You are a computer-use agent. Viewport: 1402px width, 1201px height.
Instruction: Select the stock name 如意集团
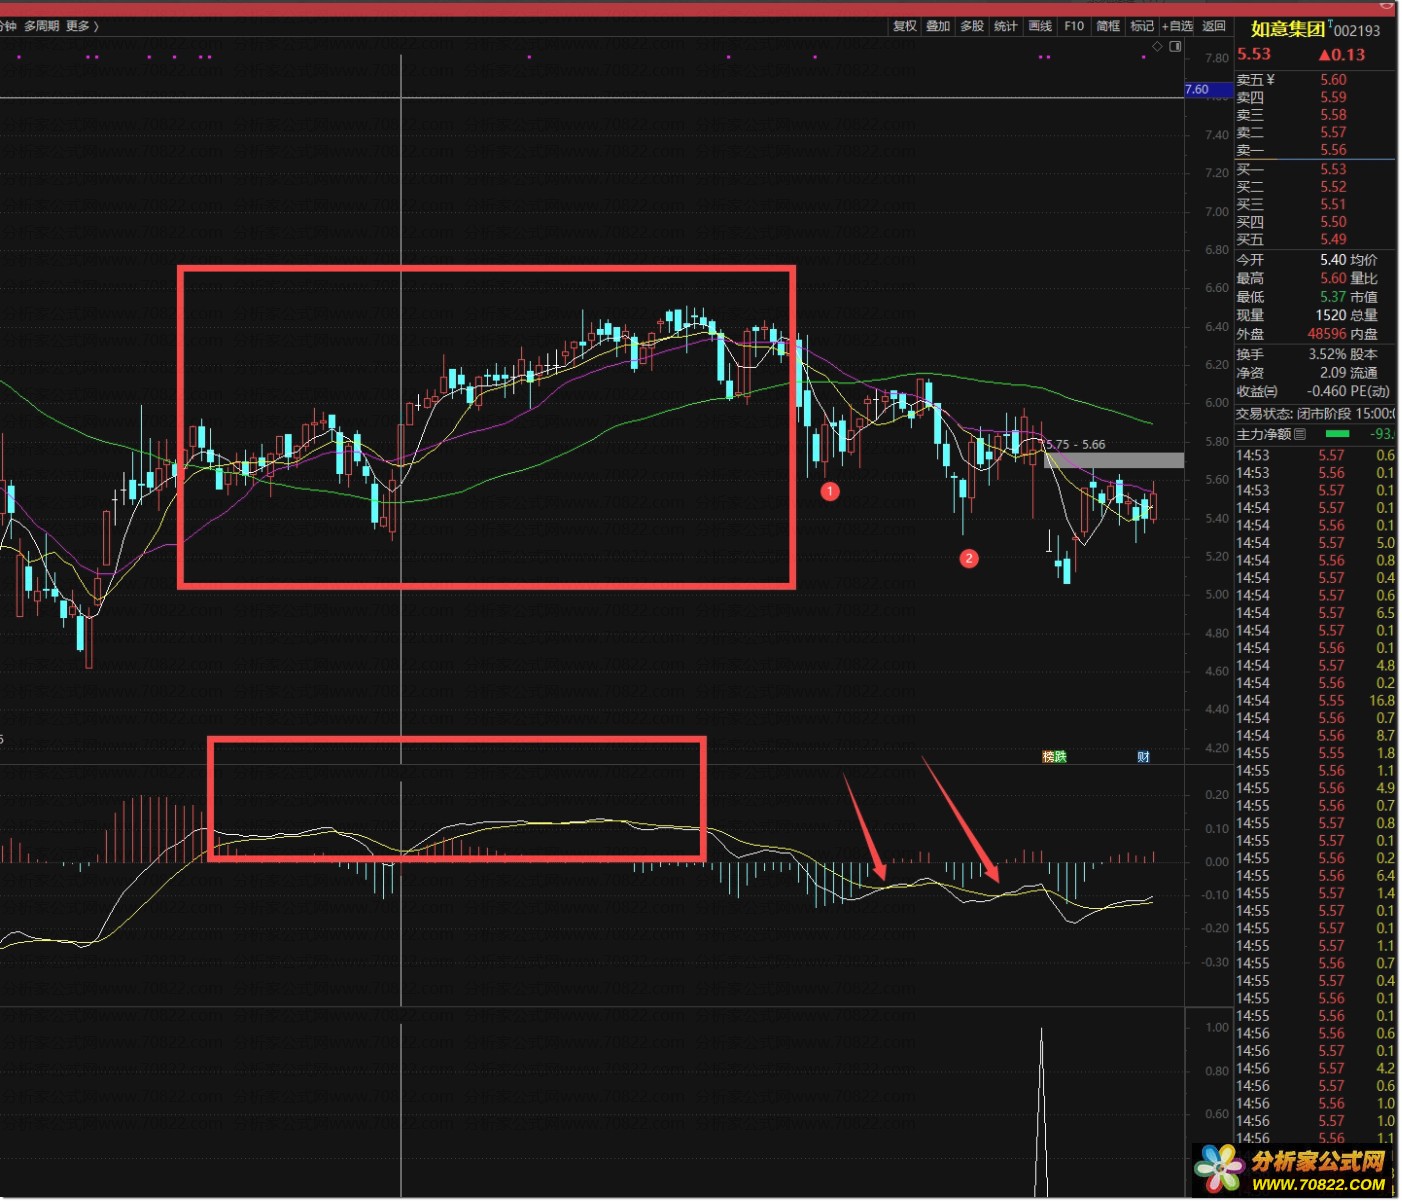pyautogui.click(x=1288, y=30)
